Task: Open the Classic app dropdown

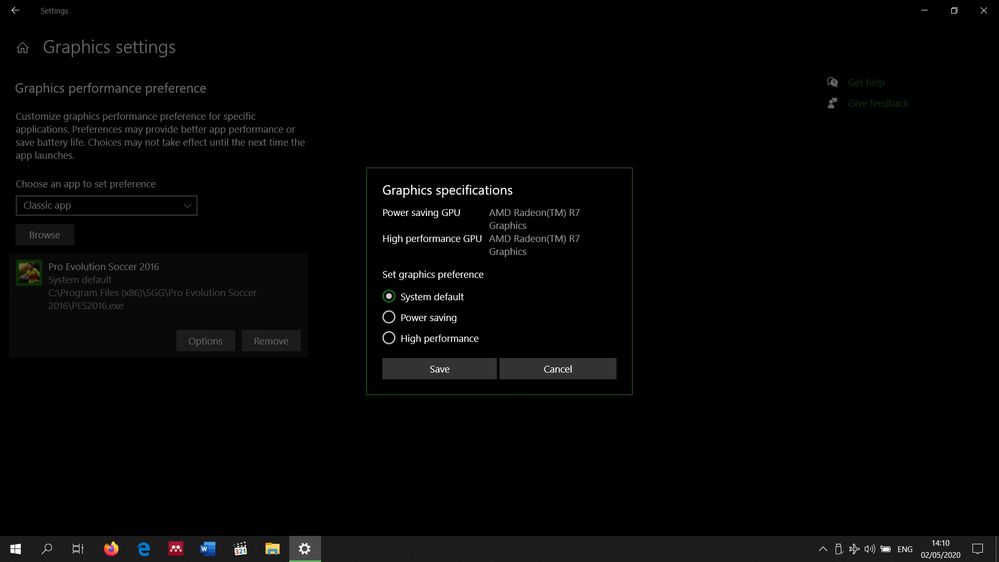Action: pyautogui.click(x=106, y=205)
